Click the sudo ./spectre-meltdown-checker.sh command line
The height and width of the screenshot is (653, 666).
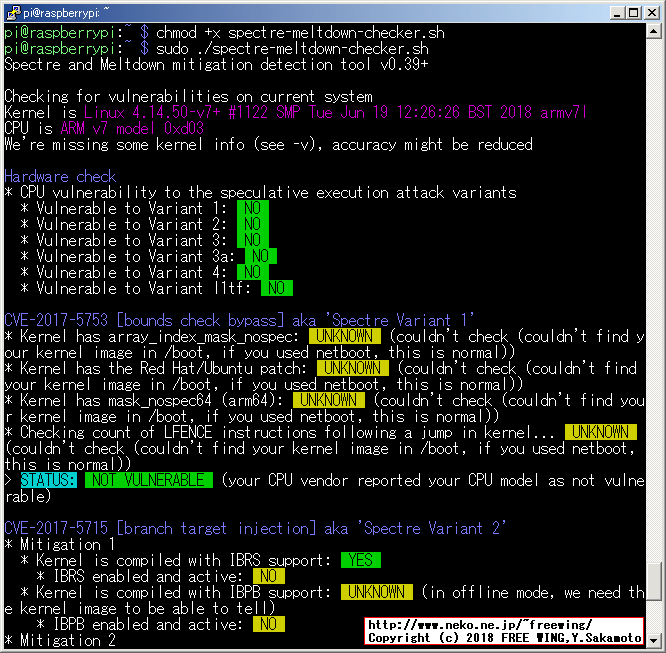[292, 49]
